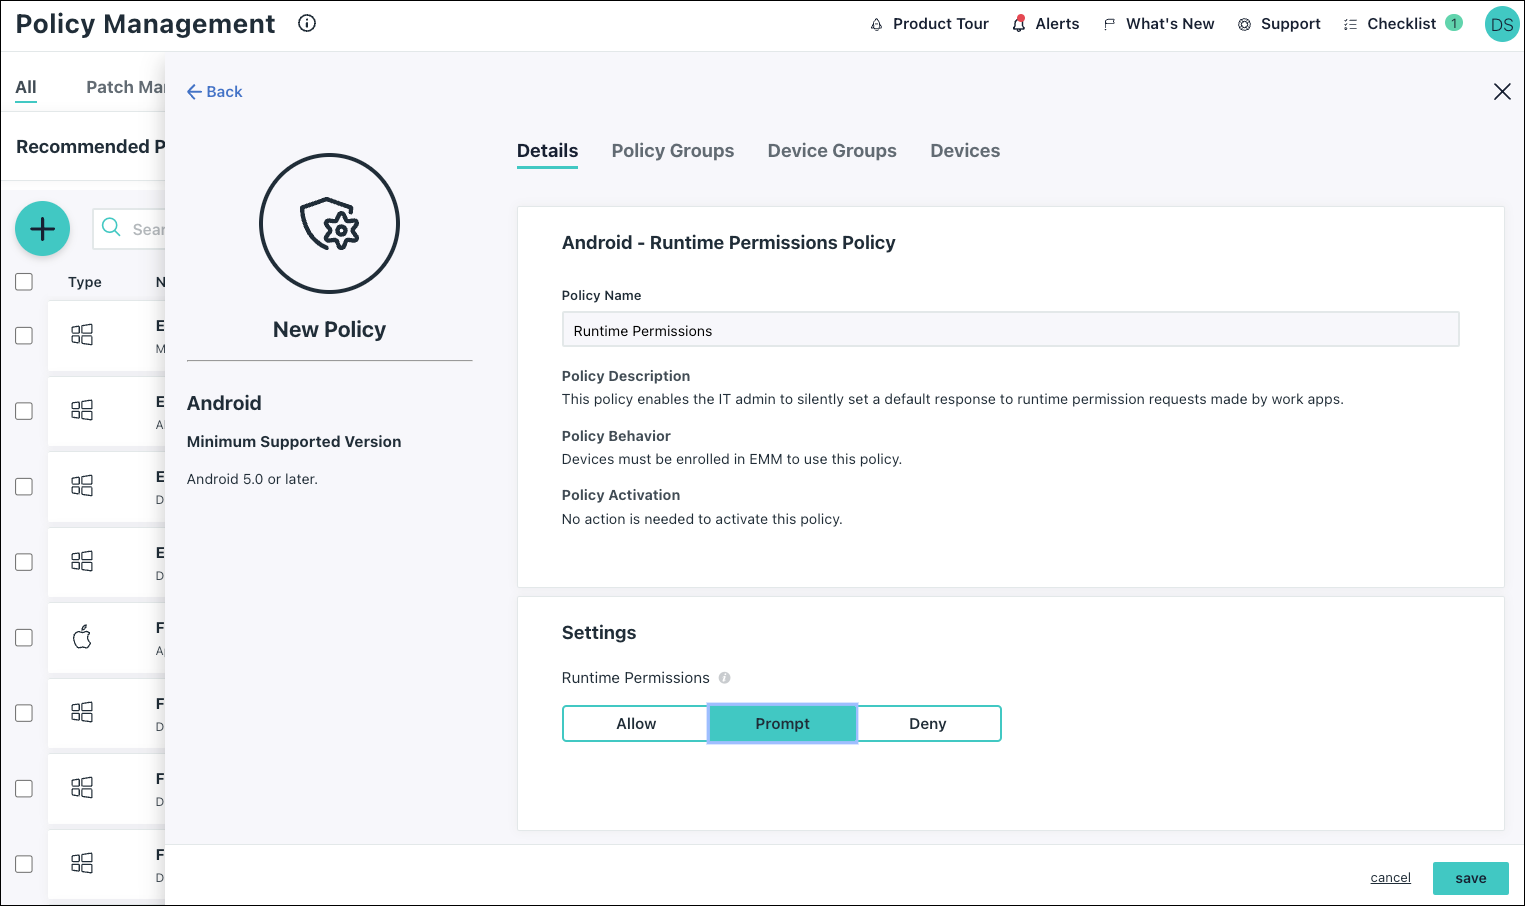The width and height of the screenshot is (1525, 906).
Task: Click the green add policy plus button
Action: pos(42,229)
